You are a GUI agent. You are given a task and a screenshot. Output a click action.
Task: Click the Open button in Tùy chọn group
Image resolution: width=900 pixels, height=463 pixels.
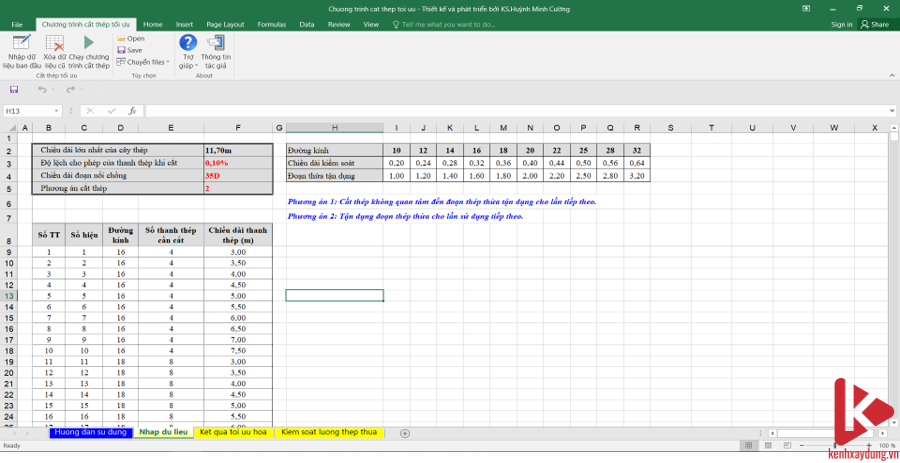130,39
